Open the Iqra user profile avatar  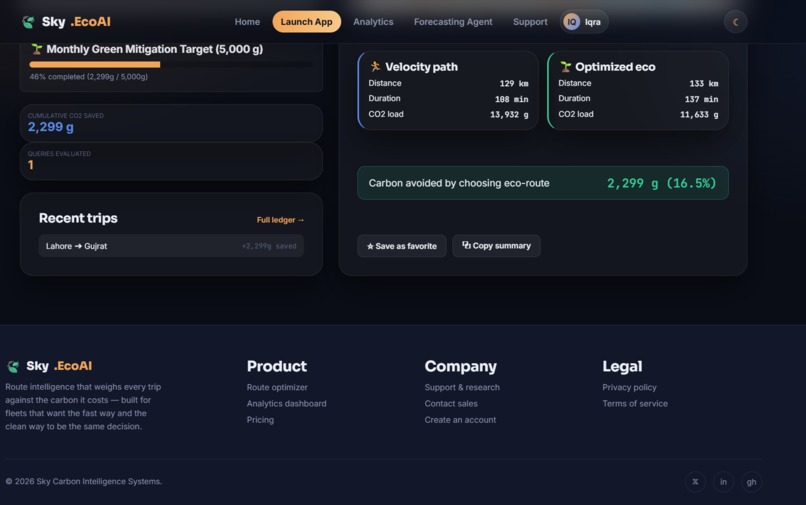572,22
